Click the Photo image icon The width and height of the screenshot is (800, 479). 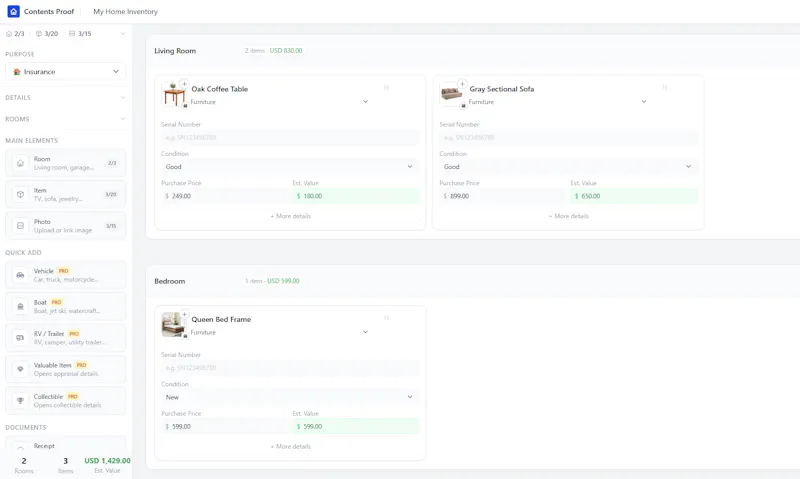20,226
